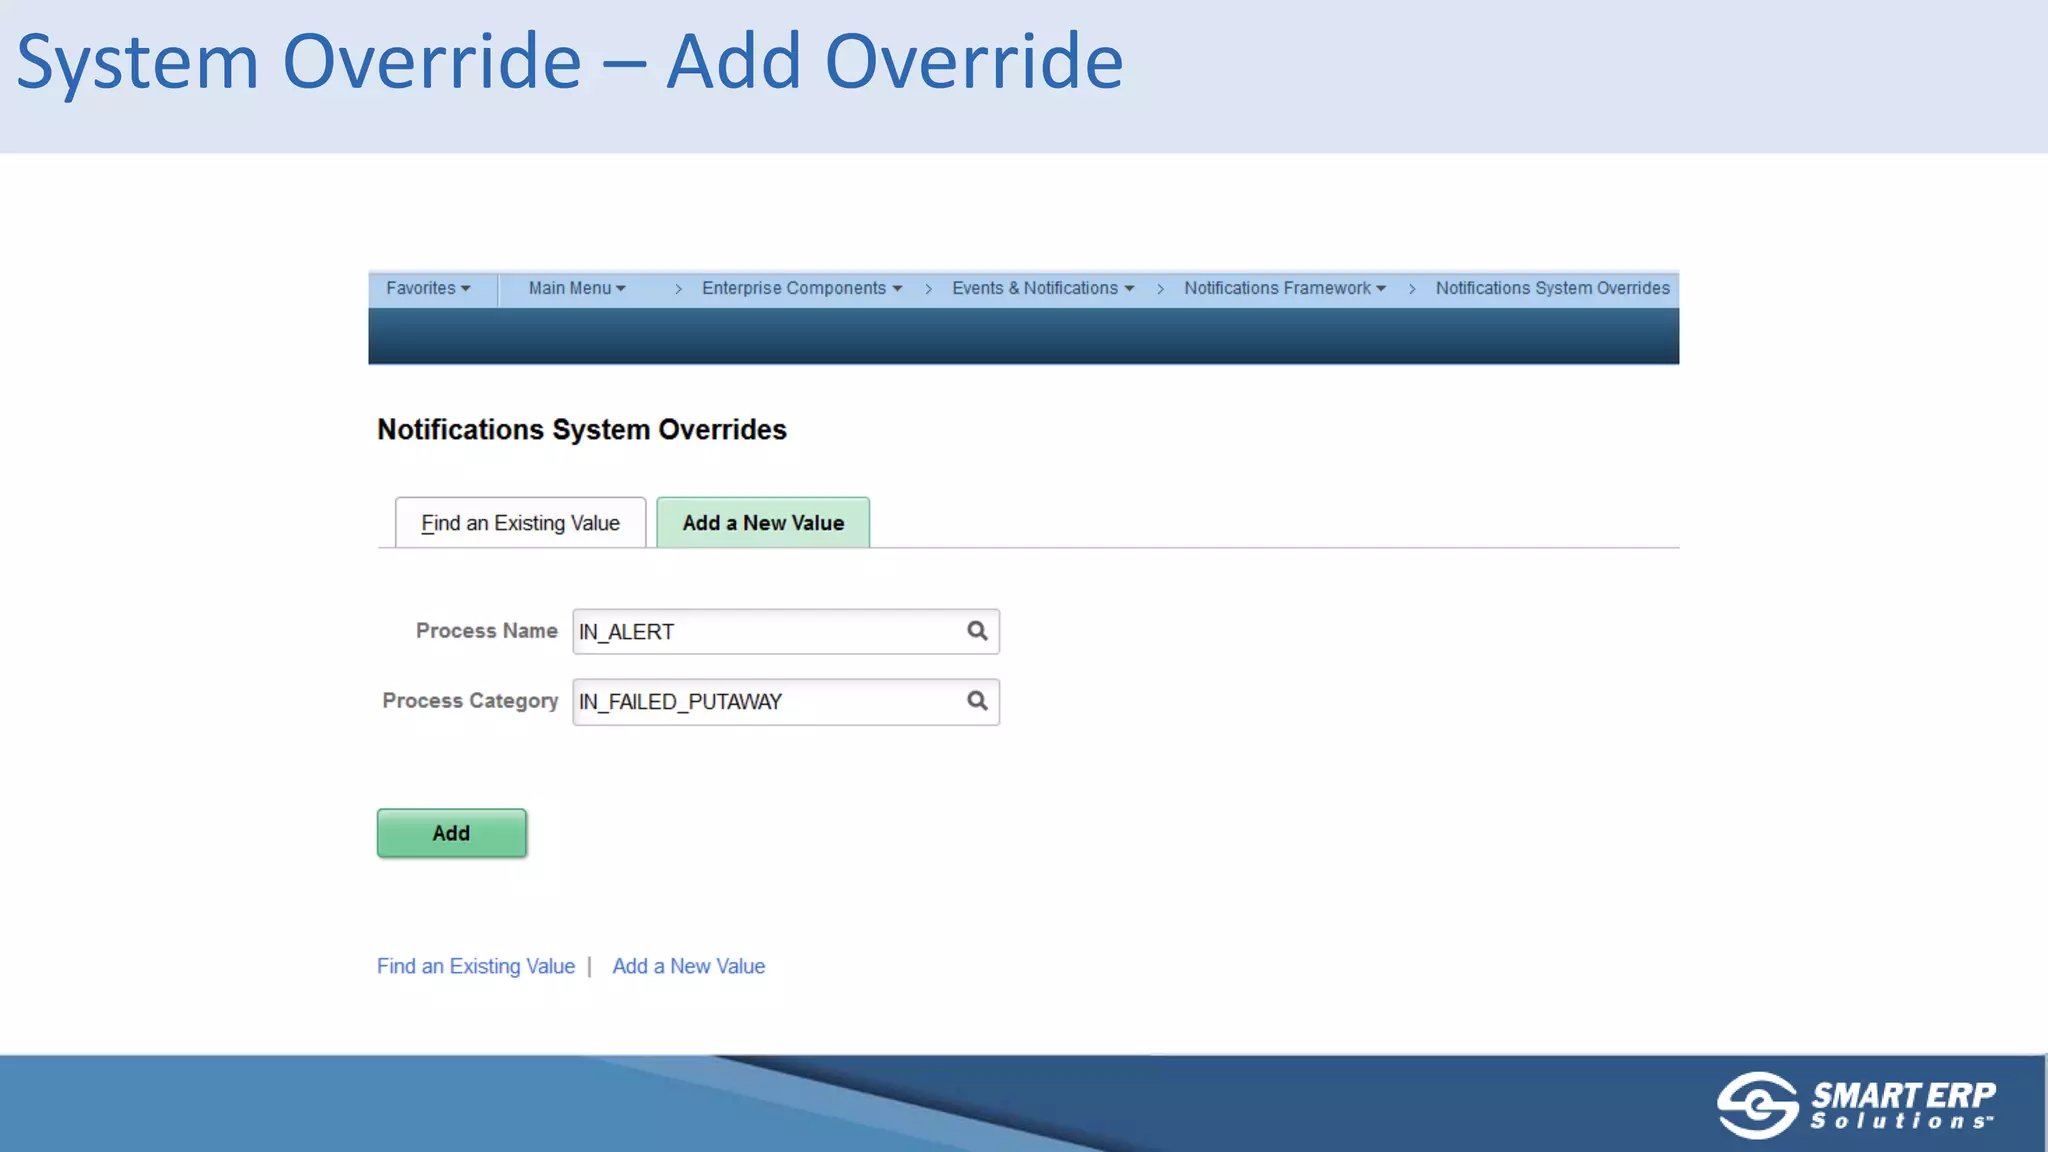This screenshot has height=1152, width=2048.
Task: Follow the bottom Add a New Value link
Action: click(689, 966)
